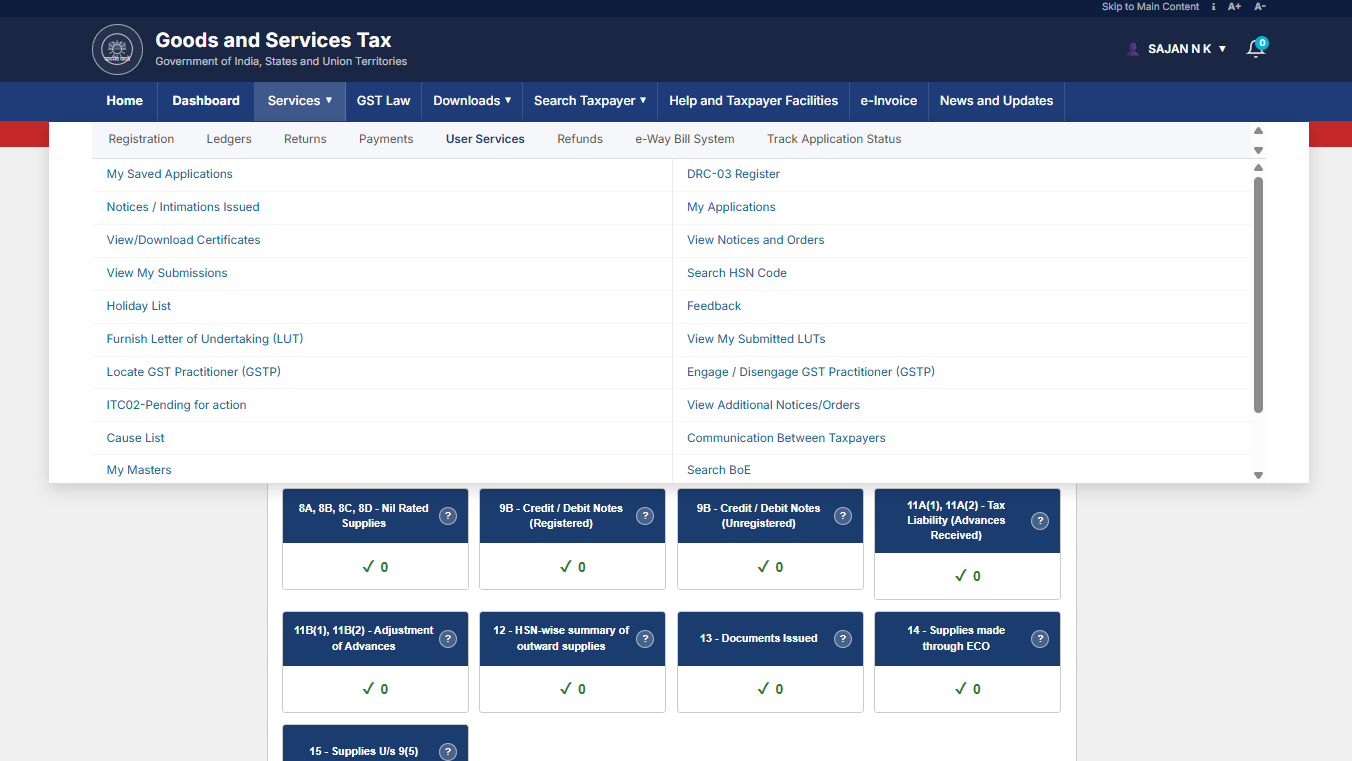
Task: Click the list scrollbar down arrow at bottom
Action: [1259, 476]
